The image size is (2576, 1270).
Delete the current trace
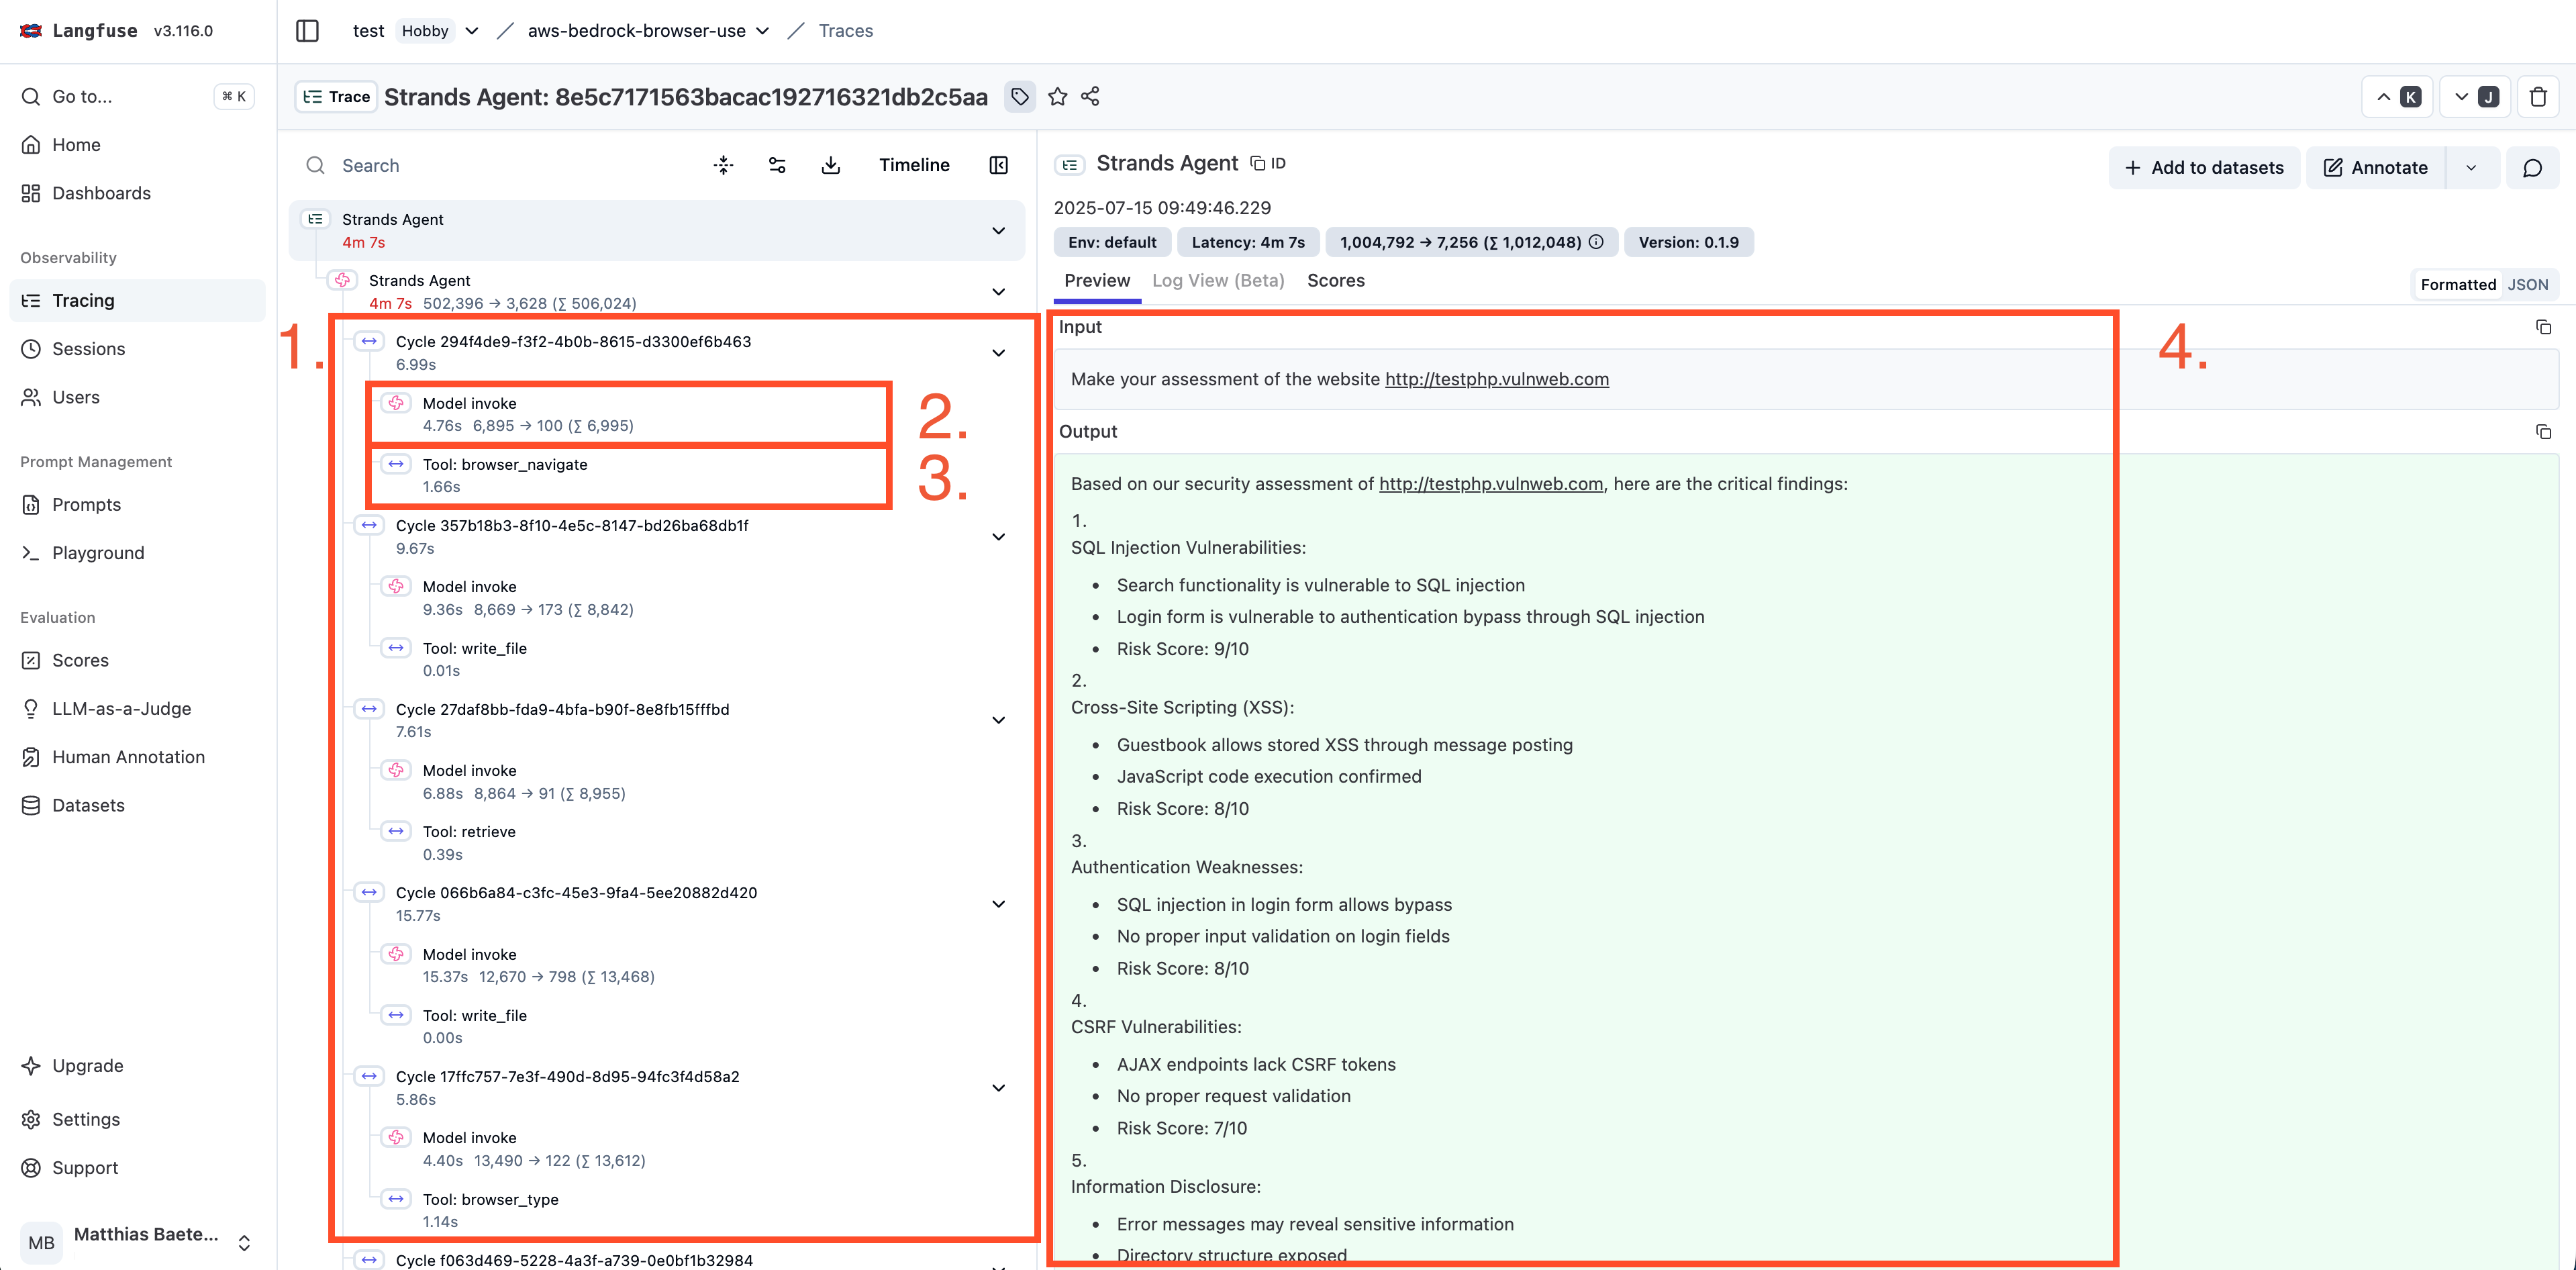coord(2537,96)
